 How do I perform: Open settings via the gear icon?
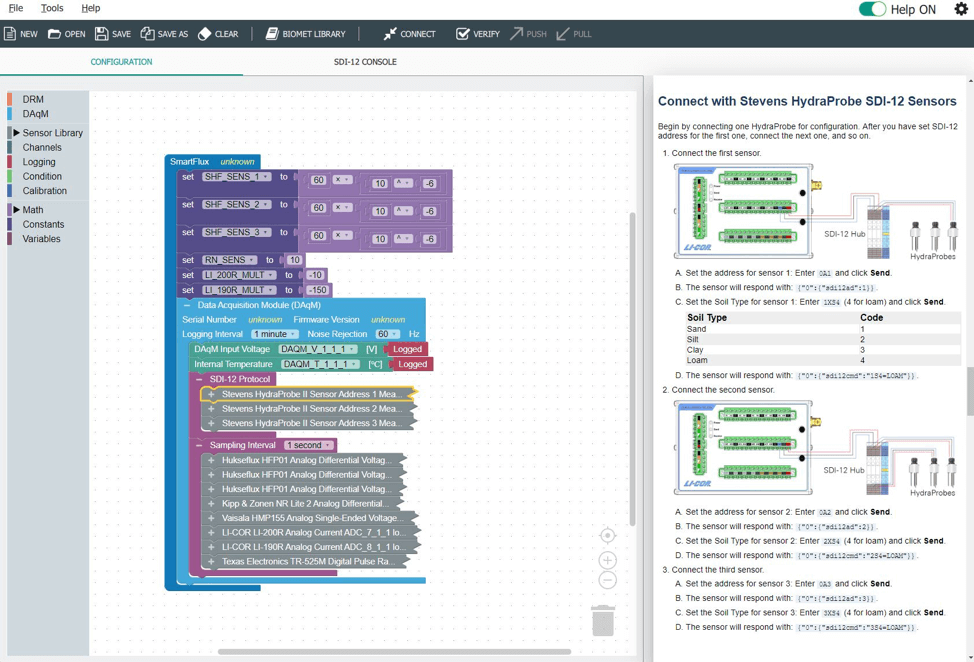(x=961, y=9)
